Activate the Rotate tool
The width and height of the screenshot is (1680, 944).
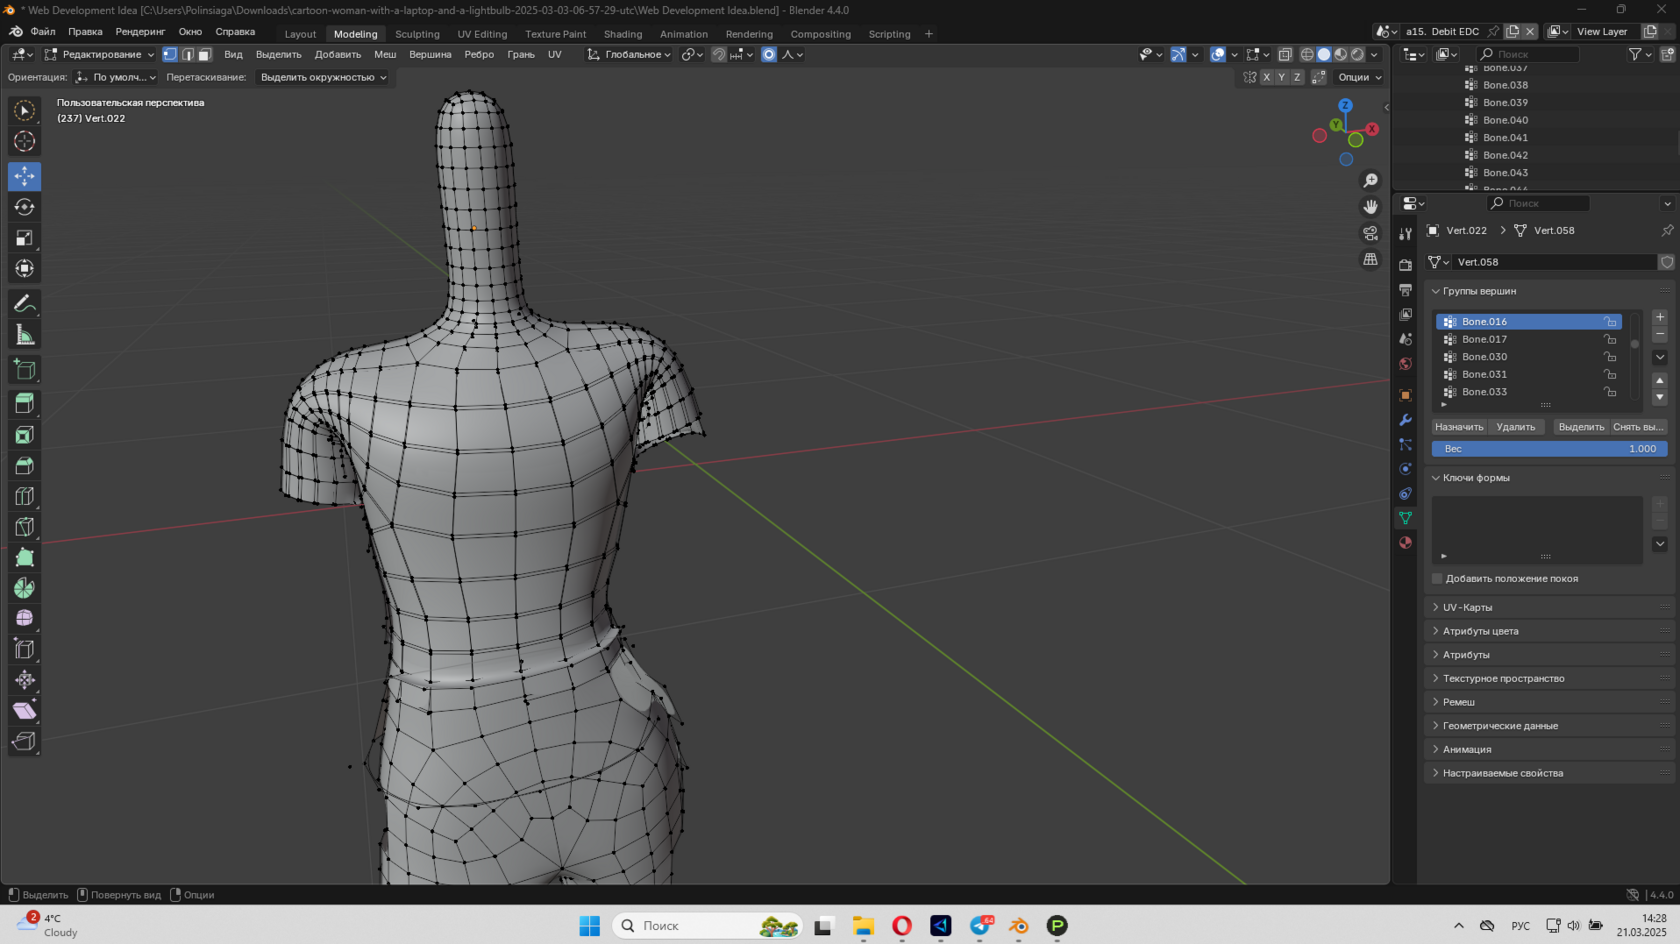click(x=24, y=207)
